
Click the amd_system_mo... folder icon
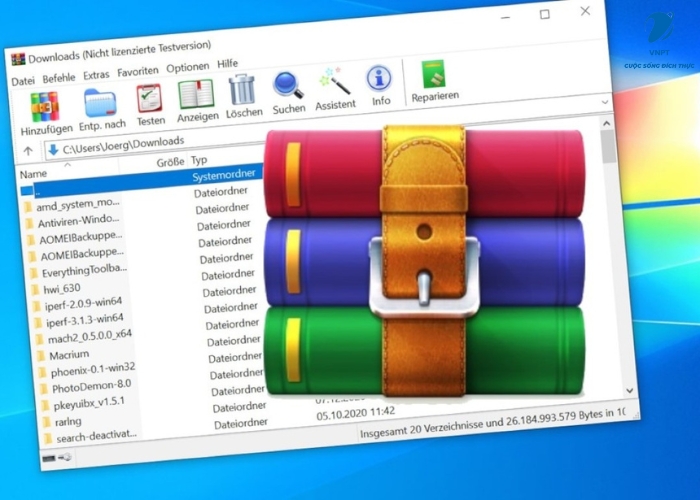(x=28, y=207)
